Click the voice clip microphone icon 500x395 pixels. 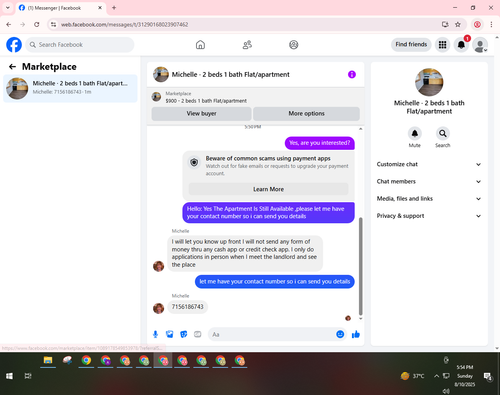[155, 334]
